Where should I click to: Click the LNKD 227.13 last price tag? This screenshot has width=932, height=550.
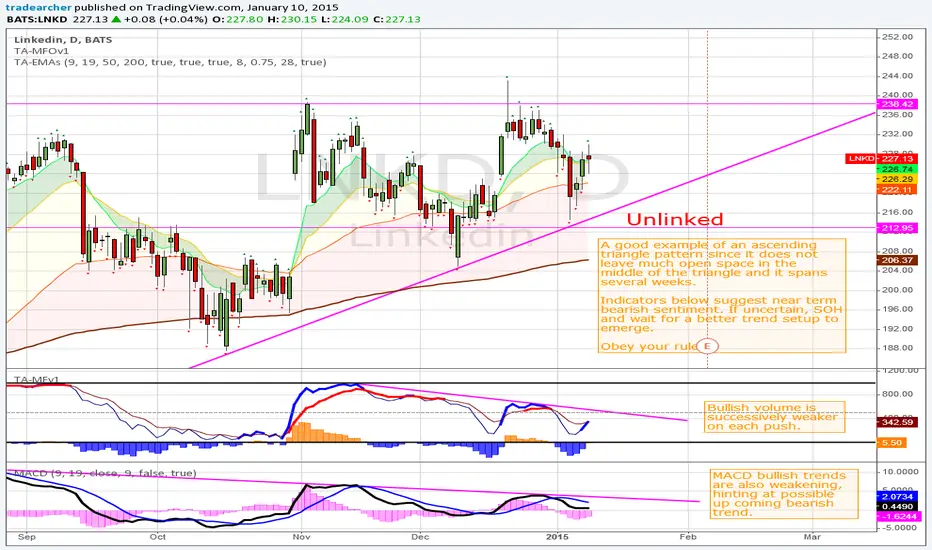click(881, 159)
